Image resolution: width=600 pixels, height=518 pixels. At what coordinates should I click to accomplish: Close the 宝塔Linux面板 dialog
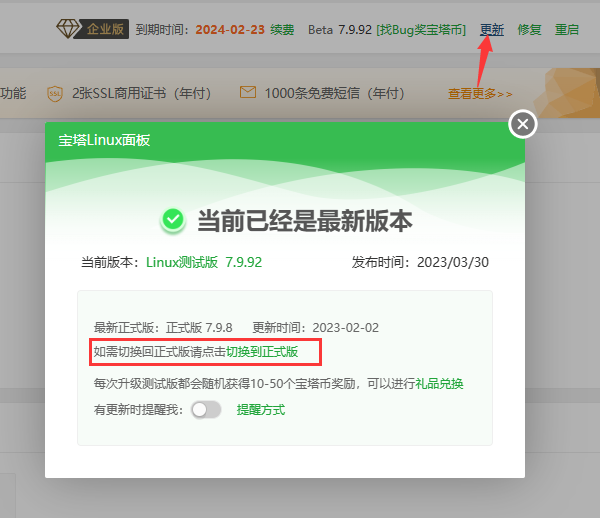(523, 124)
